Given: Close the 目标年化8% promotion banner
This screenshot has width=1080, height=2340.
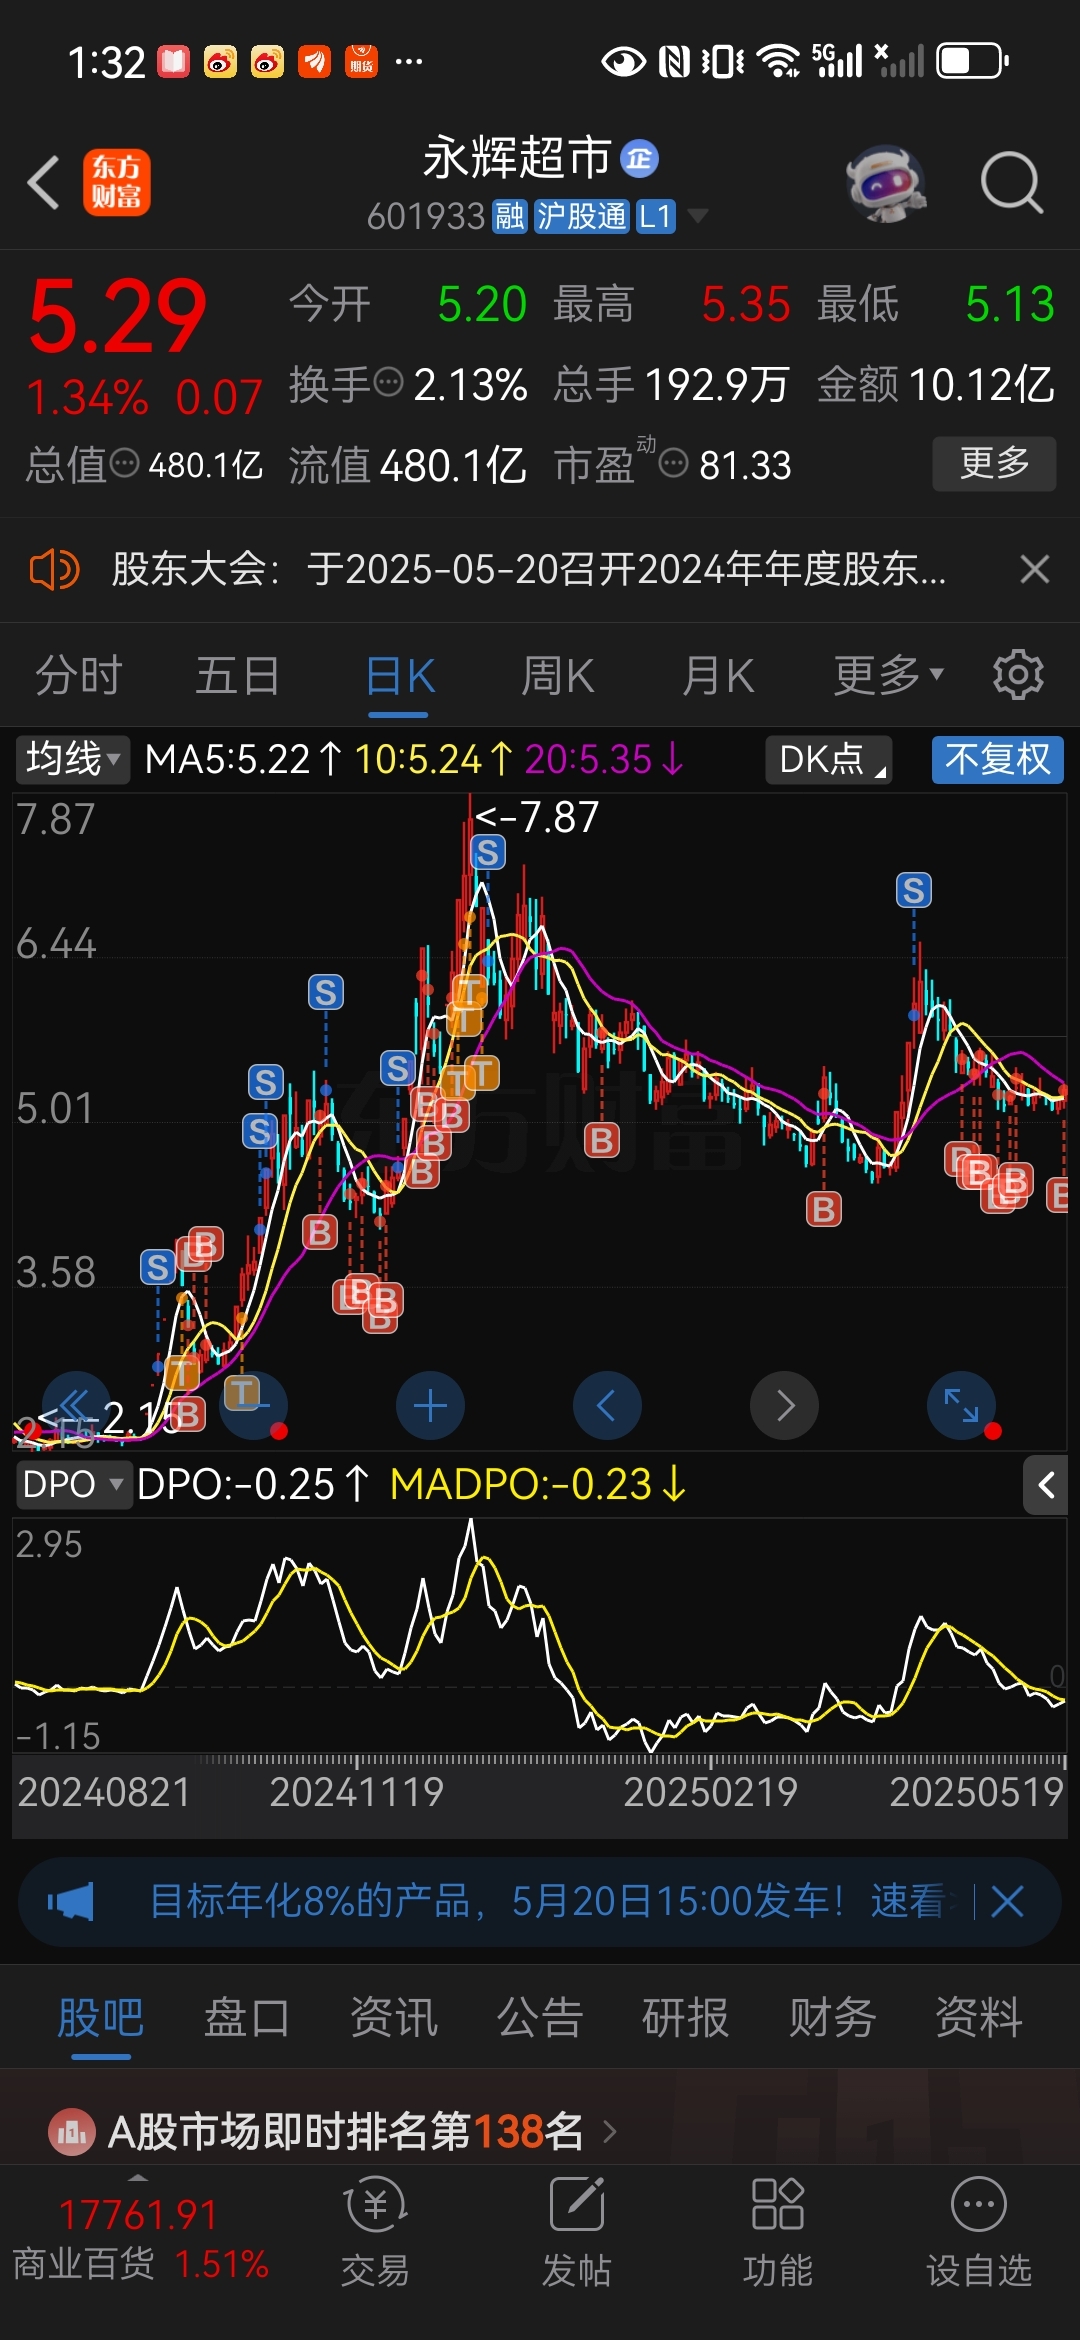Looking at the screenshot, I should pos(1007,1901).
